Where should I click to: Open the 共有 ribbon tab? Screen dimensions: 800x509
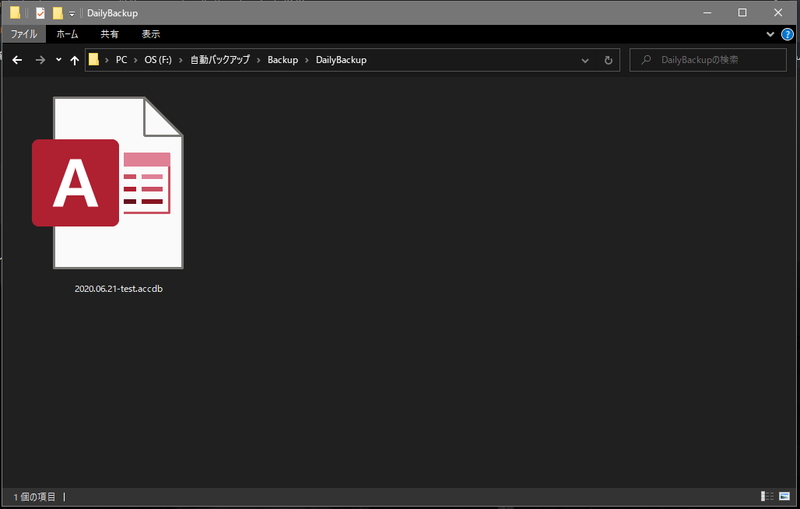pyautogui.click(x=110, y=34)
